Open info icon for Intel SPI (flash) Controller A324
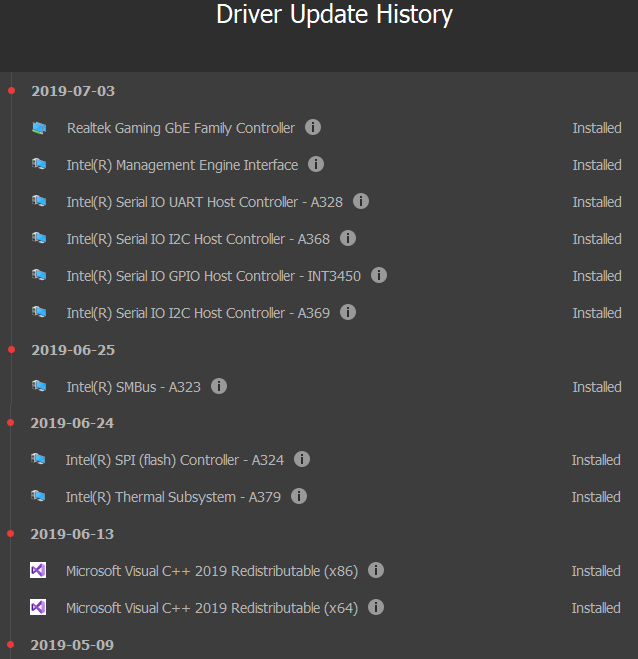 [302, 459]
